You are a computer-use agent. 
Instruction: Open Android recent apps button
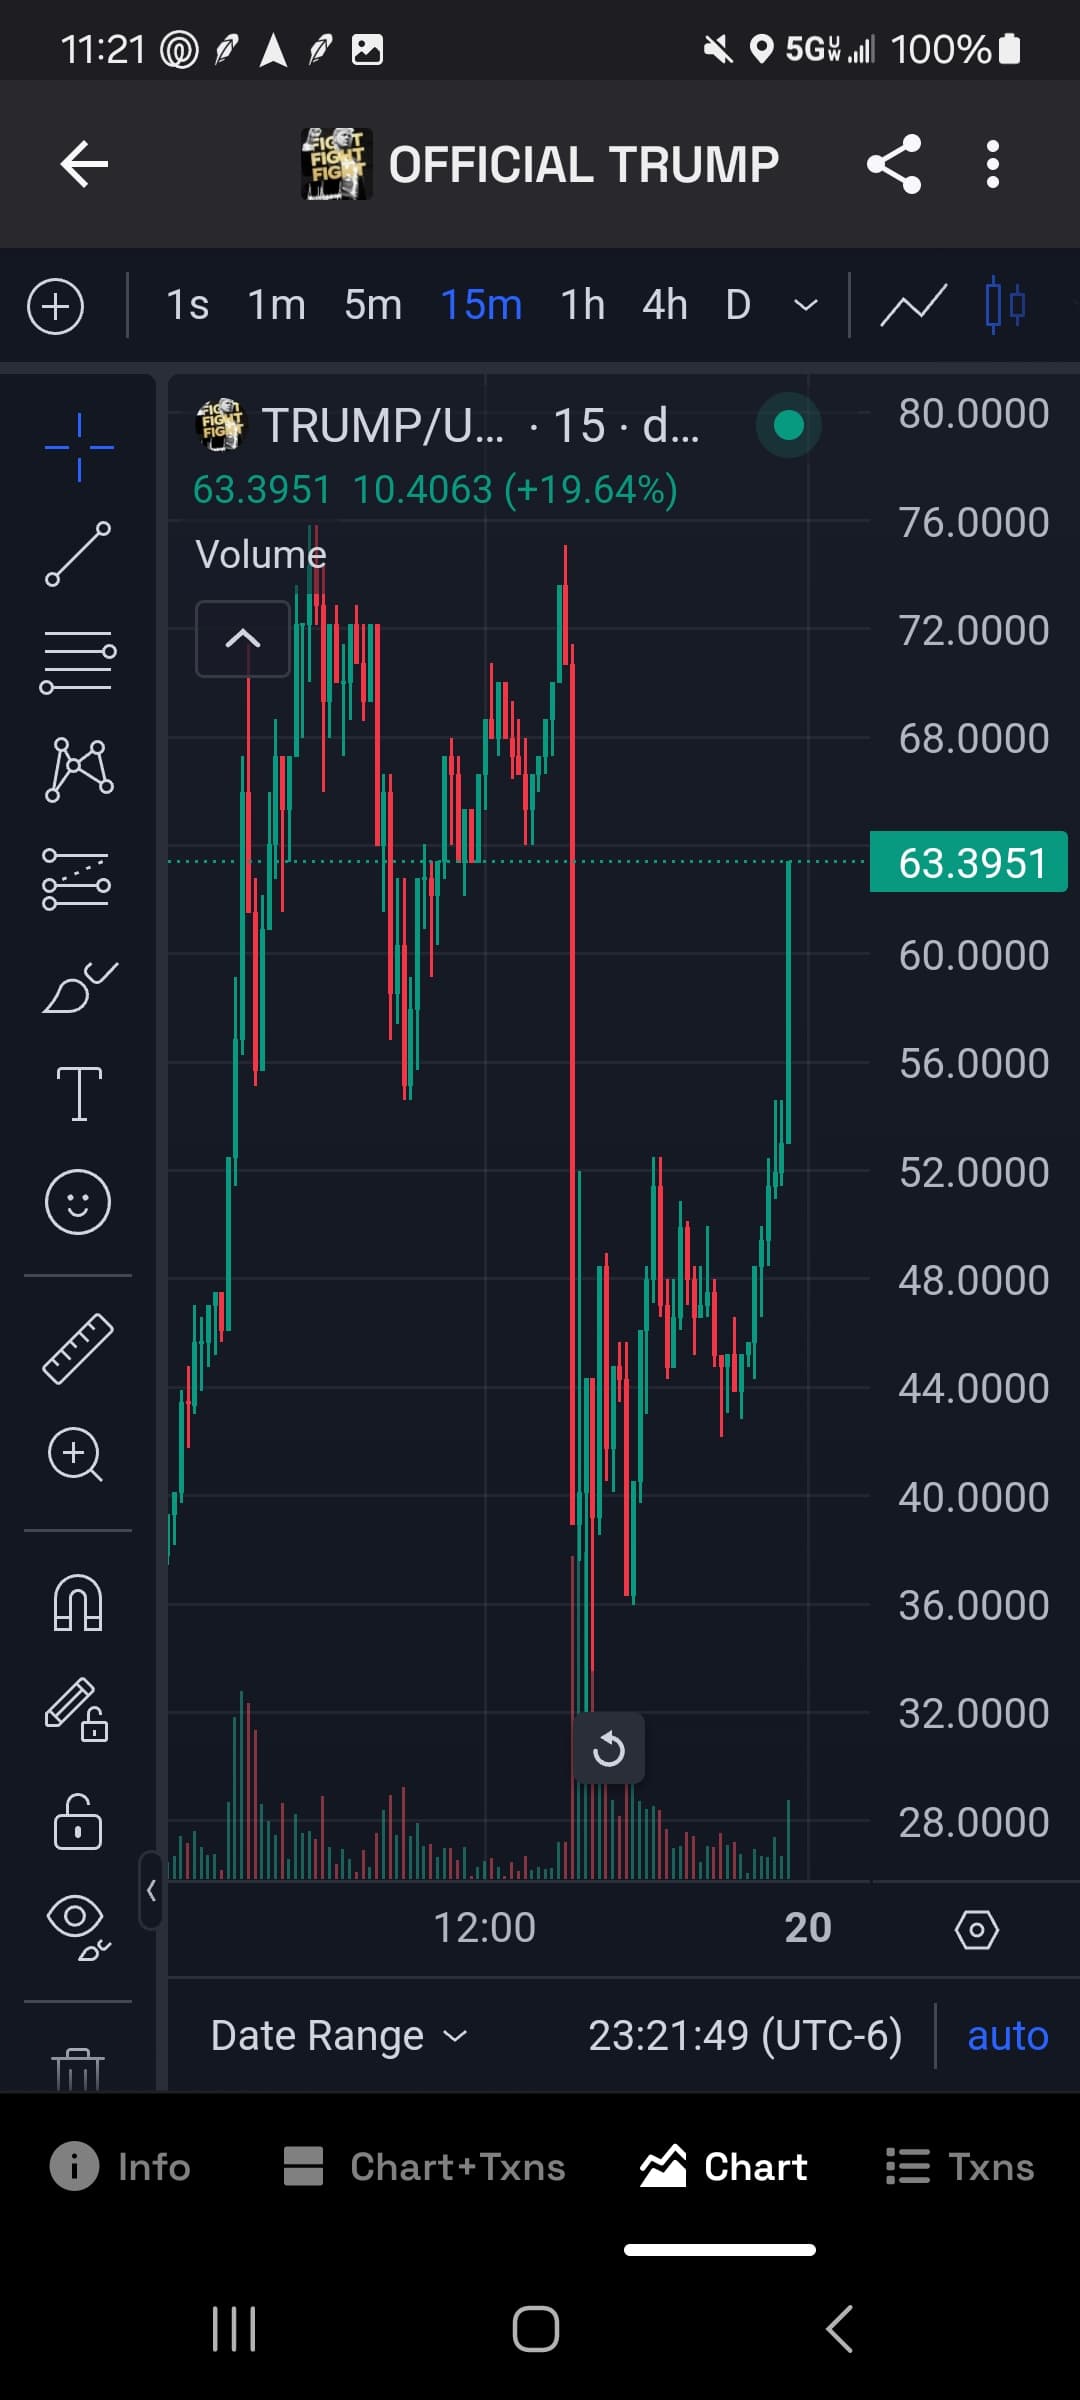pos(234,2329)
